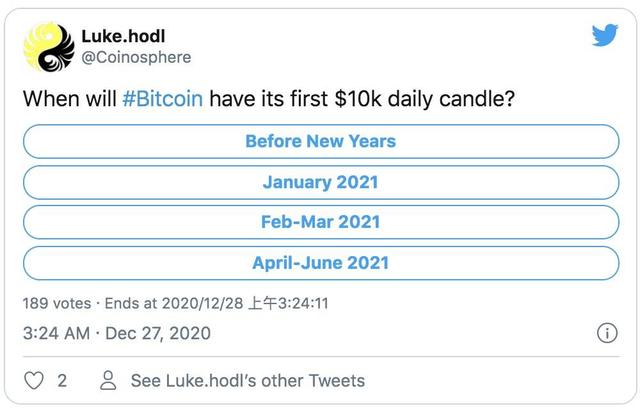640x411 pixels.
Task: Click See Luke.hodl's other Tweets
Action: (247, 380)
